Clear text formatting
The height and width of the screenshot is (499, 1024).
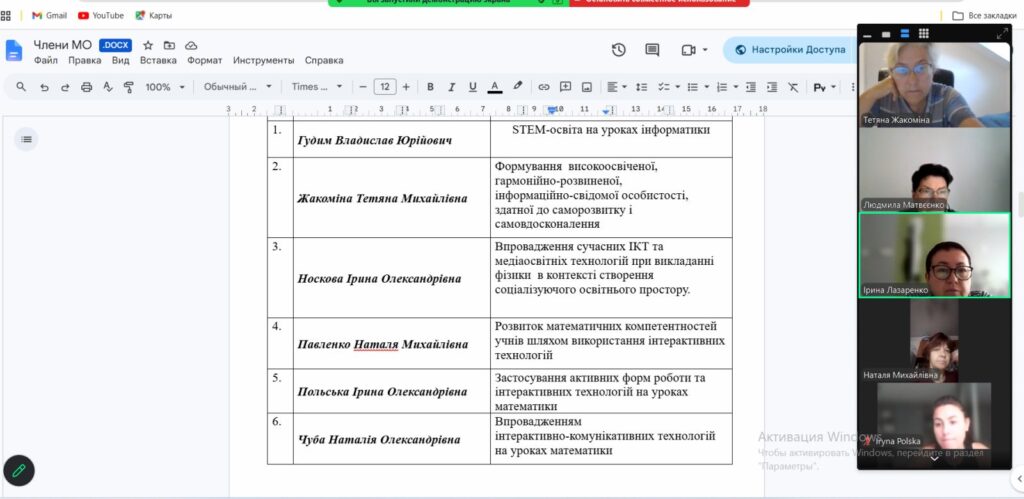pos(793,86)
